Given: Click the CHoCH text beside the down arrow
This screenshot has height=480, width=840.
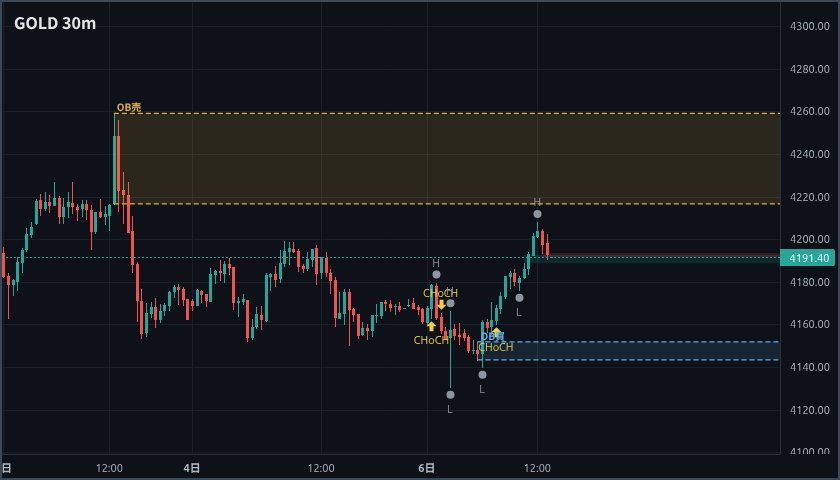Looking at the screenshot, I should click(x=440, y=294).
